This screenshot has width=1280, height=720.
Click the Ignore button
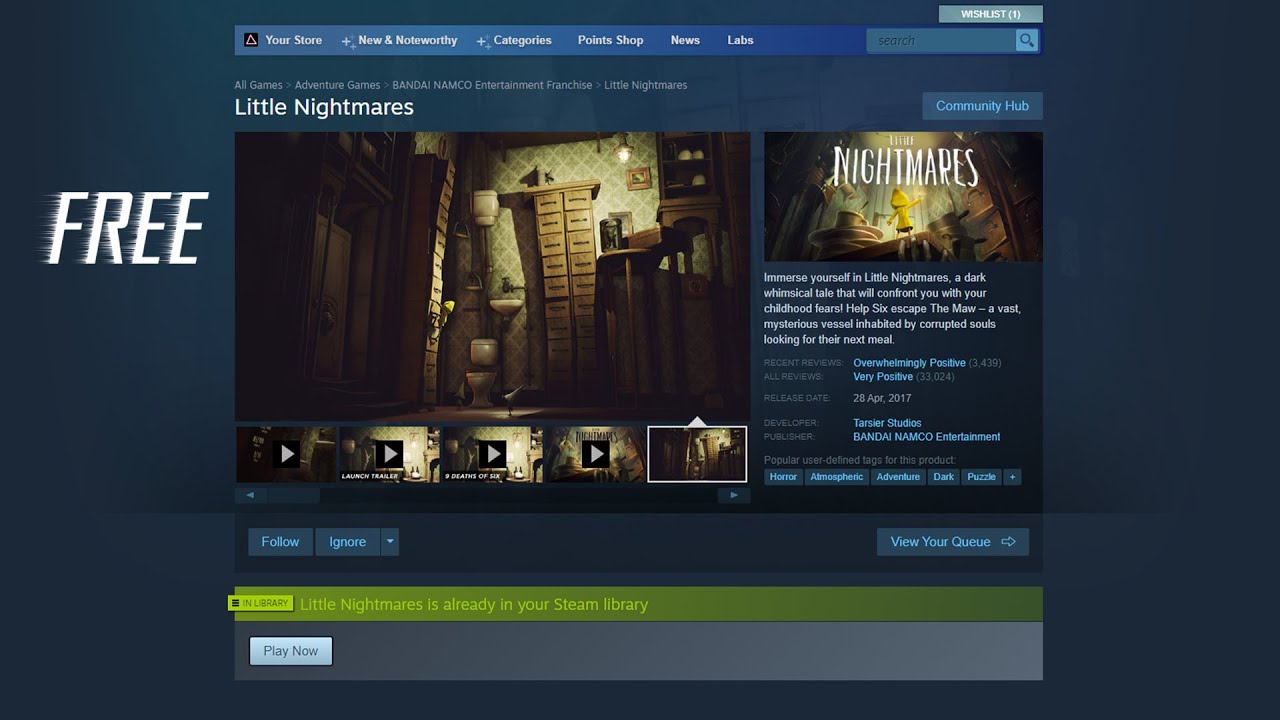click(x=348, y=542)
